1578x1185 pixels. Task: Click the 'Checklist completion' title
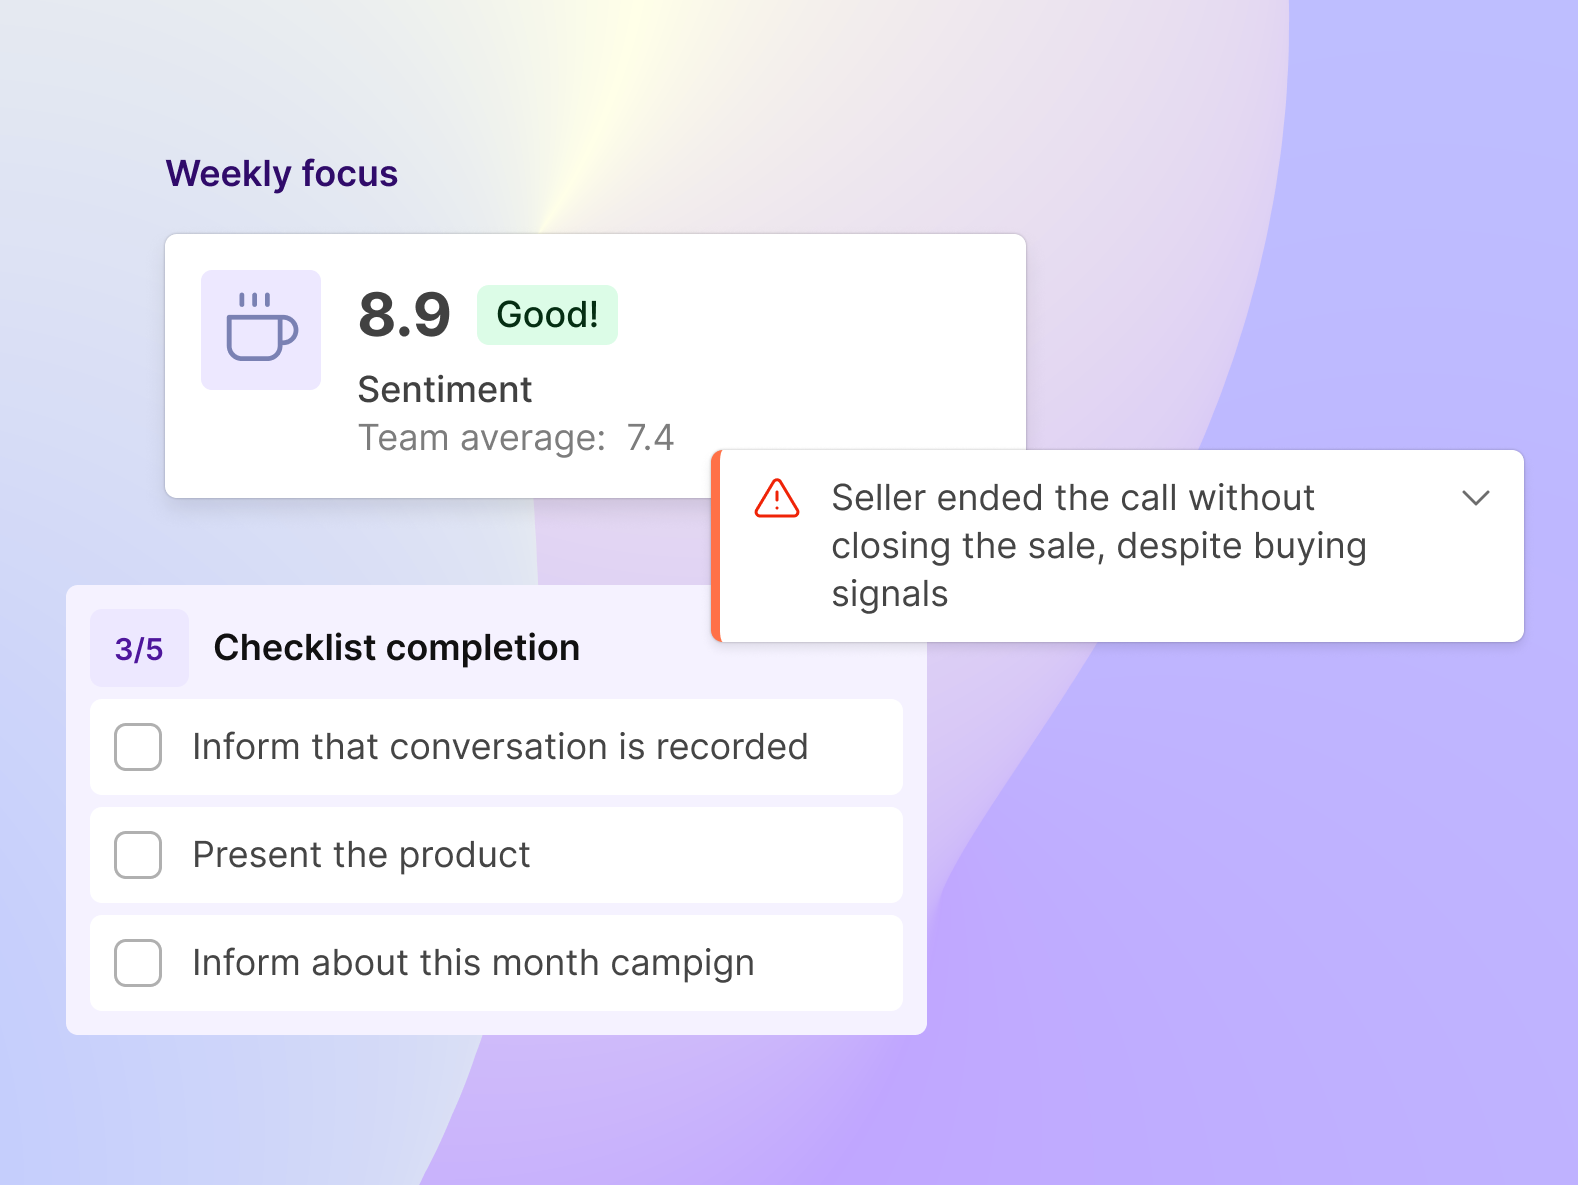(397, 648)
